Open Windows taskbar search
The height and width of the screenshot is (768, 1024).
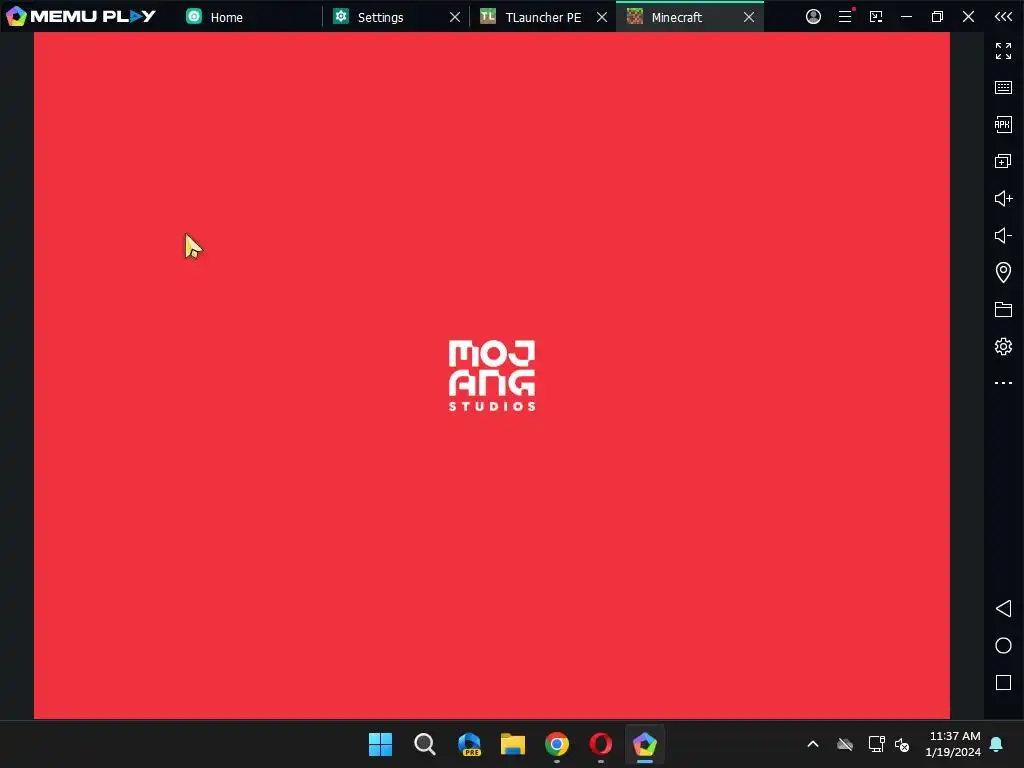pyautogui.click(x=424, y=744)
